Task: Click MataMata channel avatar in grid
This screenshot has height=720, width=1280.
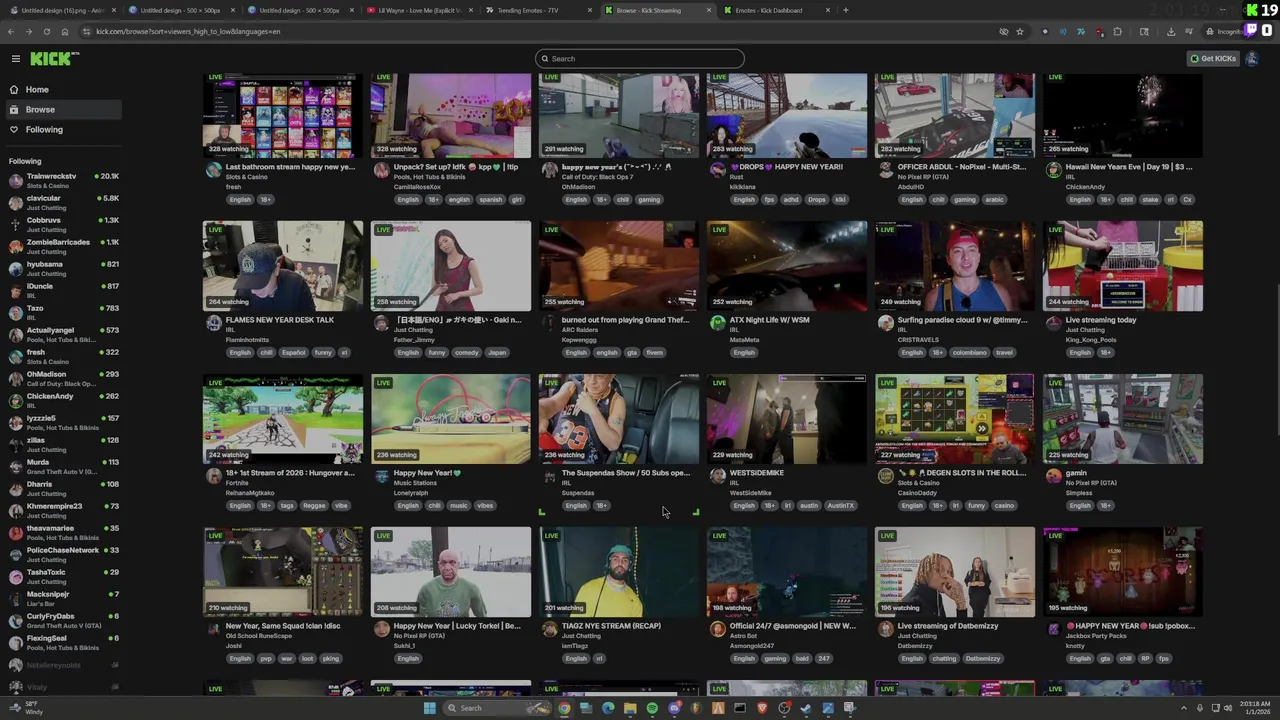Action: pyautogui.click(x=717, y=323)
